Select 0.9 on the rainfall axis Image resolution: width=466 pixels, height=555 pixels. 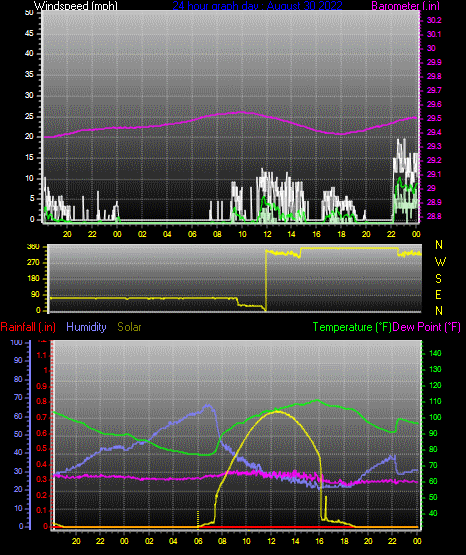tap(42, 386)
